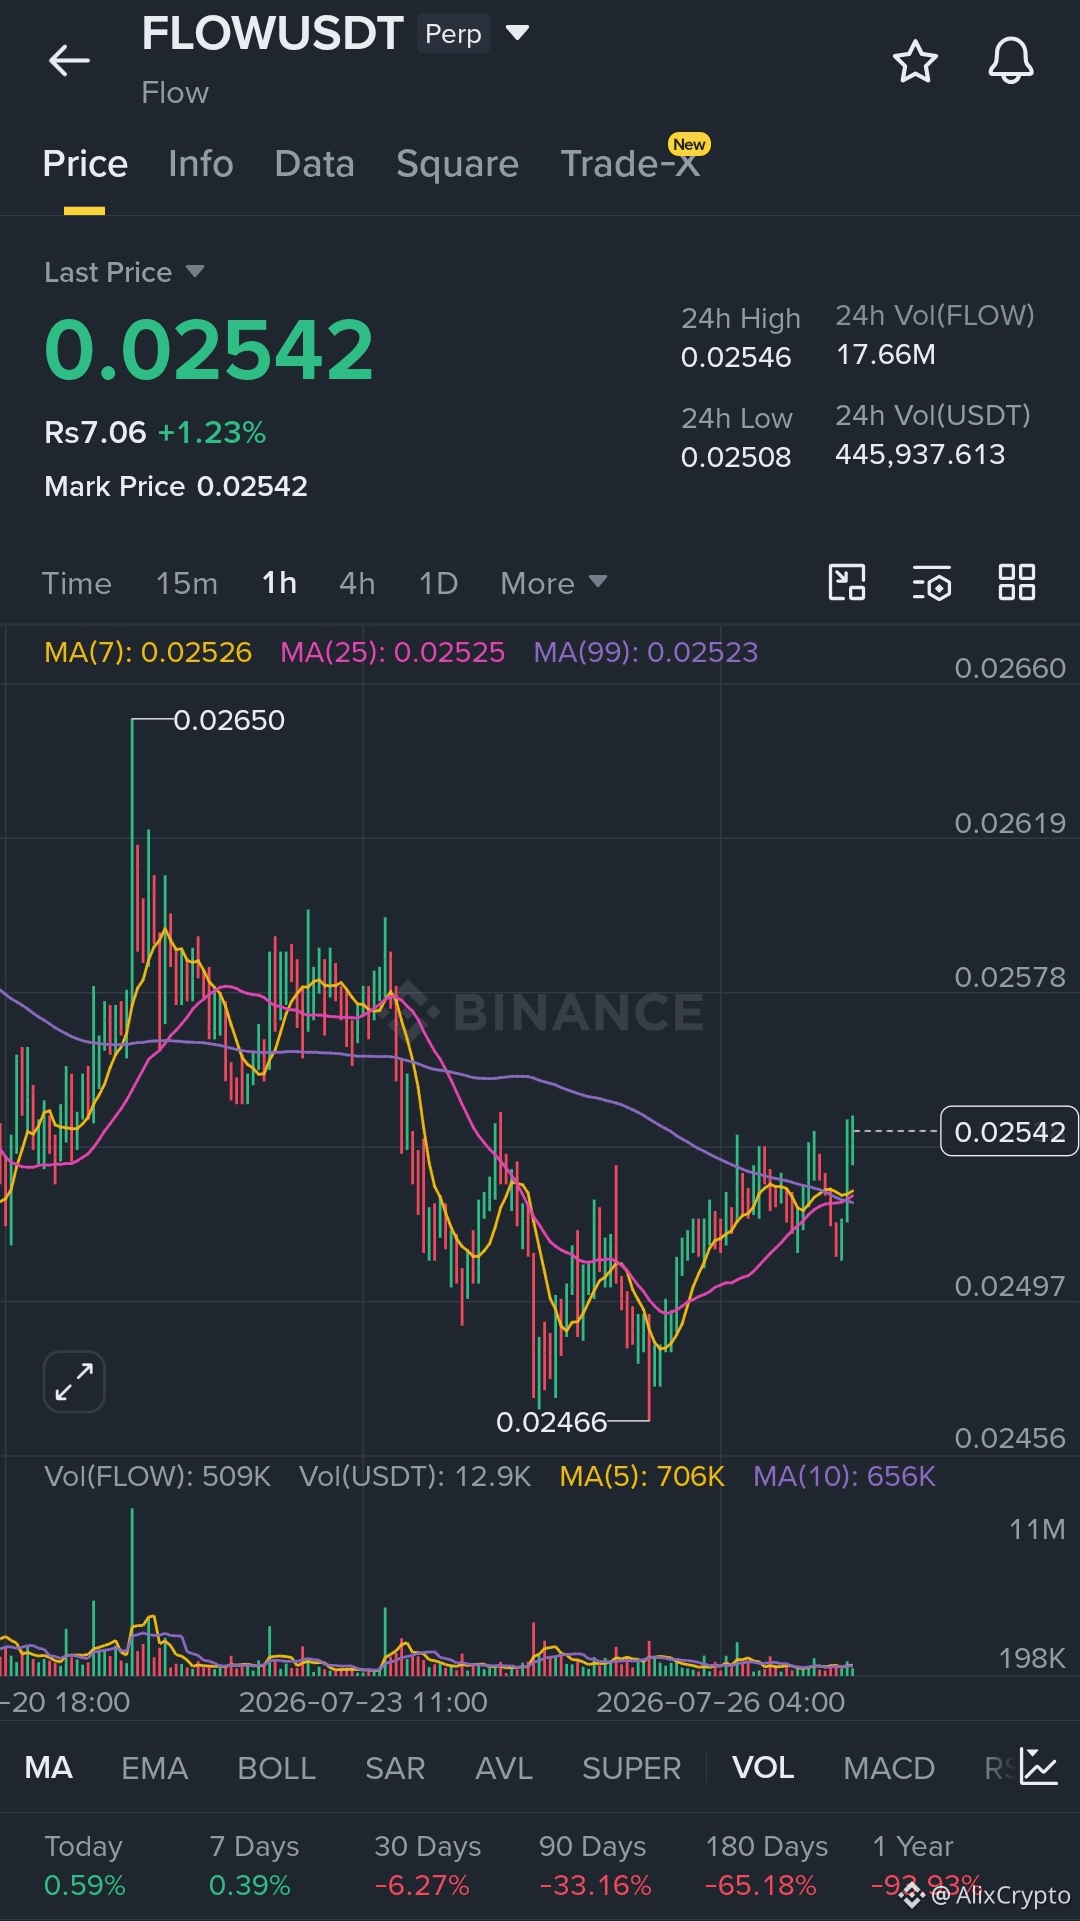1080x1921 pixels.
Task: Tap the 0.02650 chart high marker
Action: 229,720
